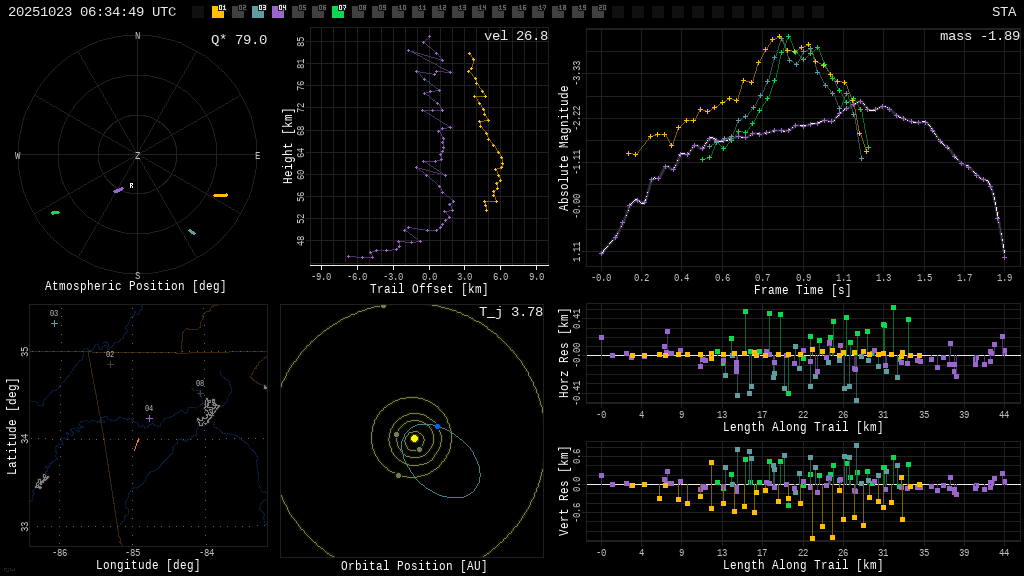Toggle the teal station 03 box
The image size is (1024, 576).
pyautogui.click(x=258, y=12)
